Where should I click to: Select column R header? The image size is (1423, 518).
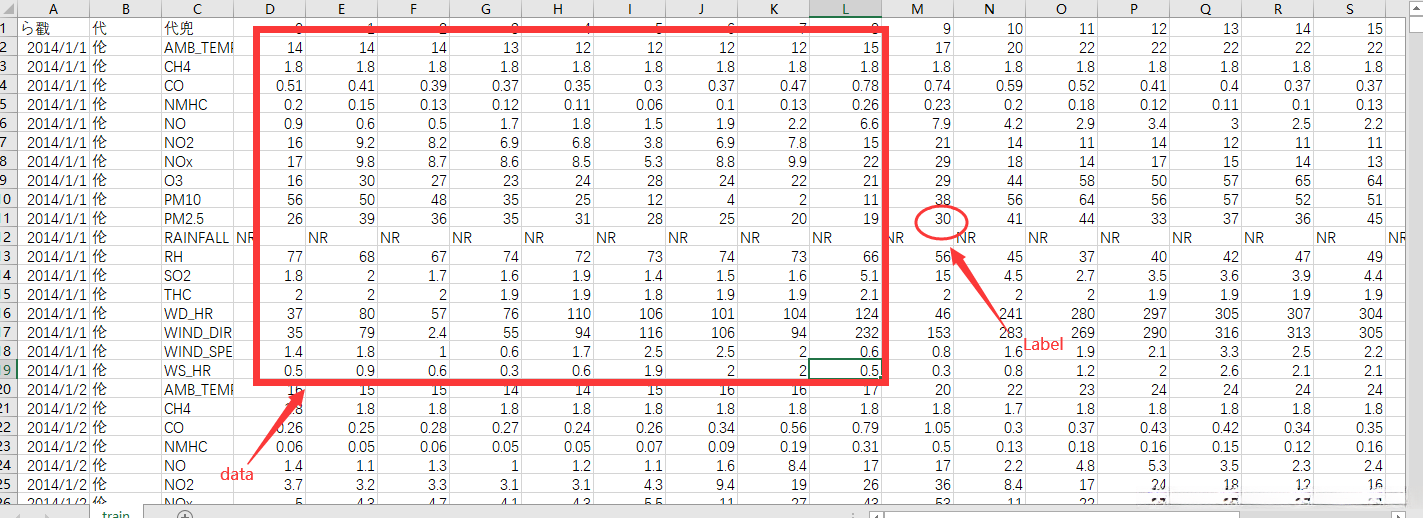1277,8
